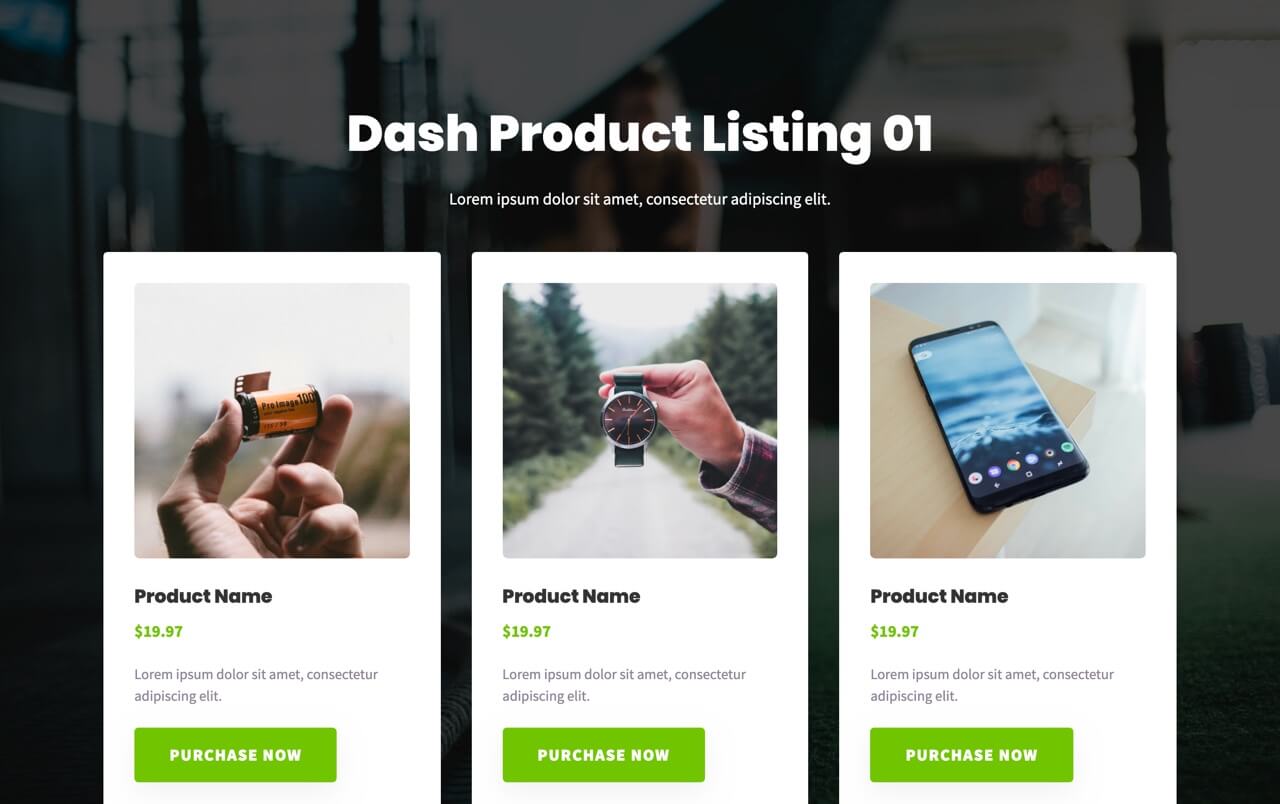Click Purchase Now under the wristwatch product

(603, 755)
